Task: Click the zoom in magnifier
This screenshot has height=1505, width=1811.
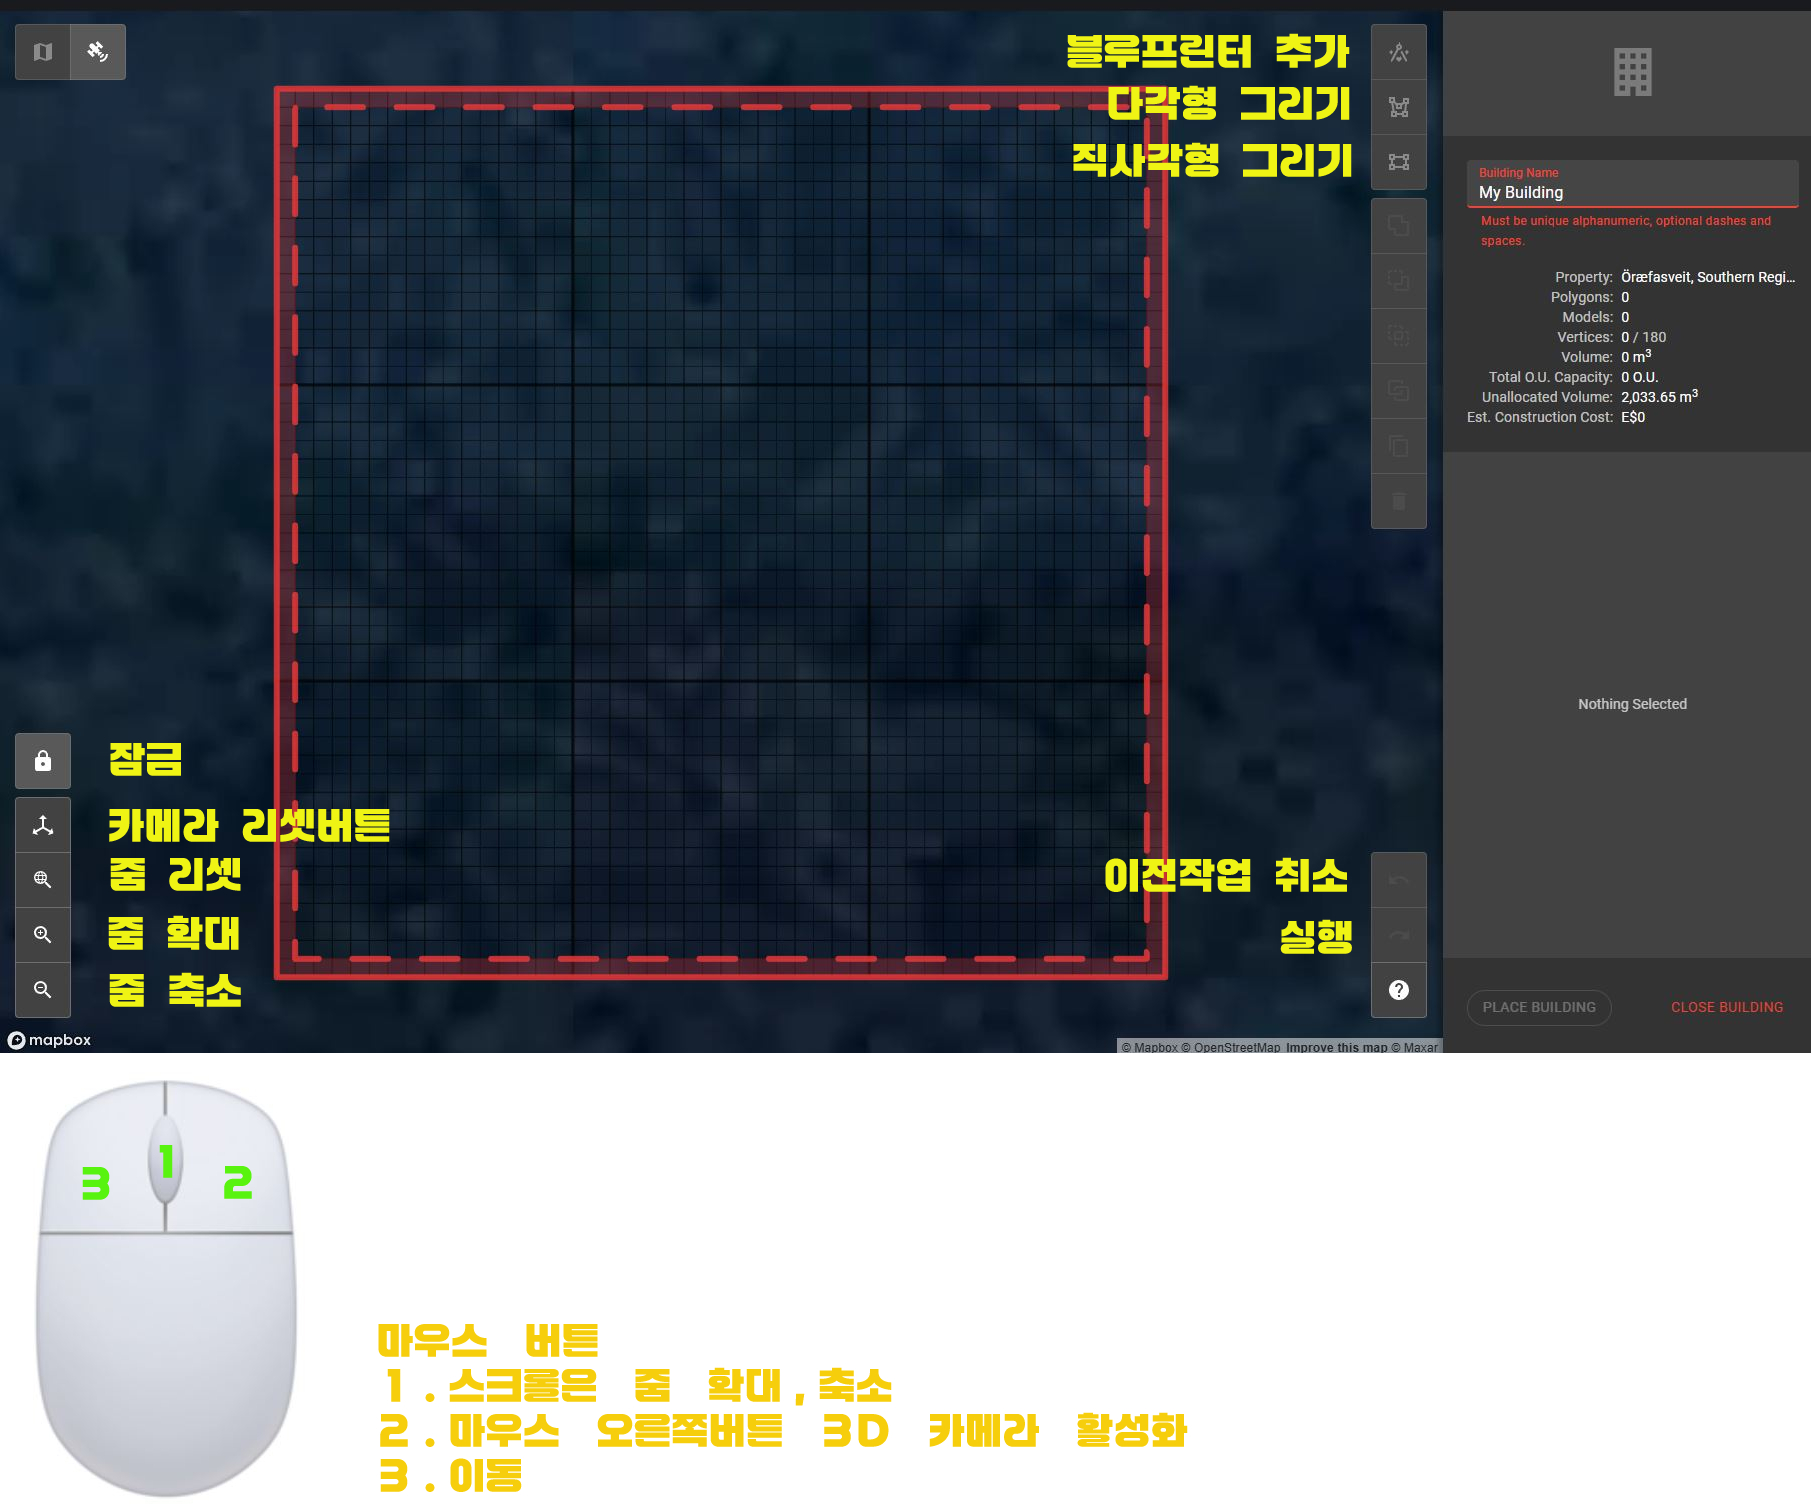Action: (43, 935)
